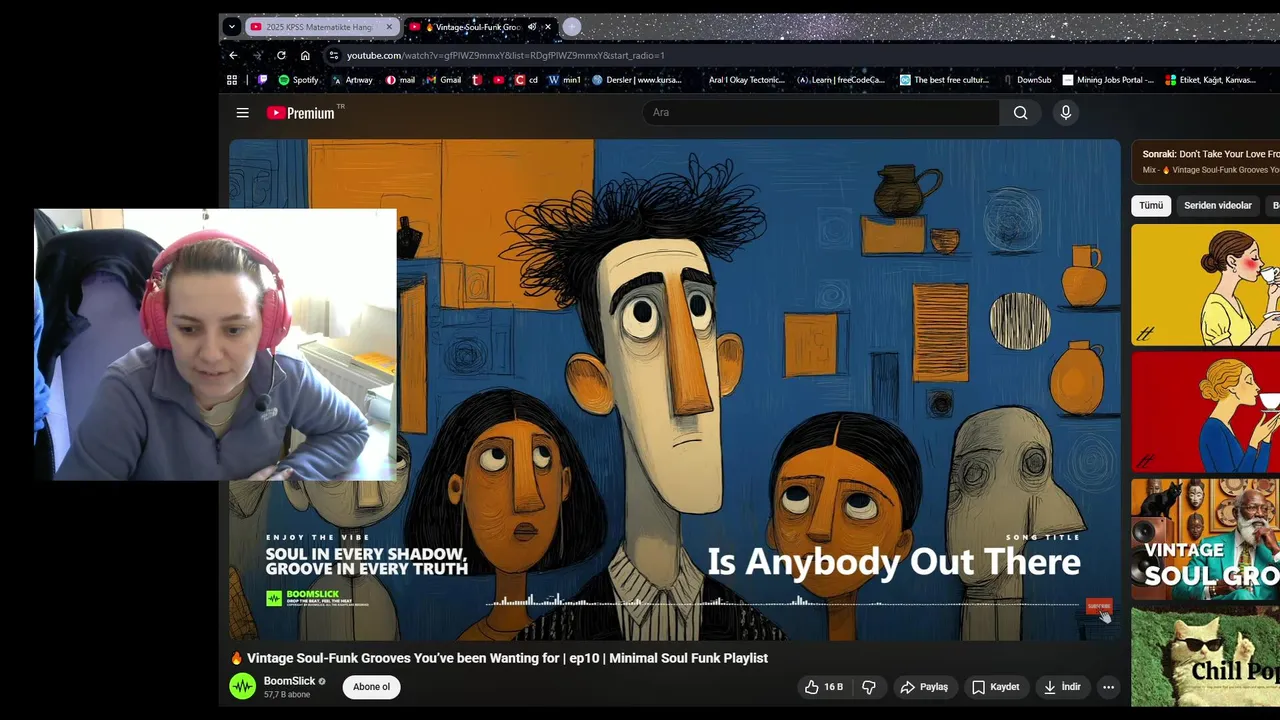Go back with the browser back arrow
The height and width of the screenshot is (720, 1280).
[x=233, y=56]
